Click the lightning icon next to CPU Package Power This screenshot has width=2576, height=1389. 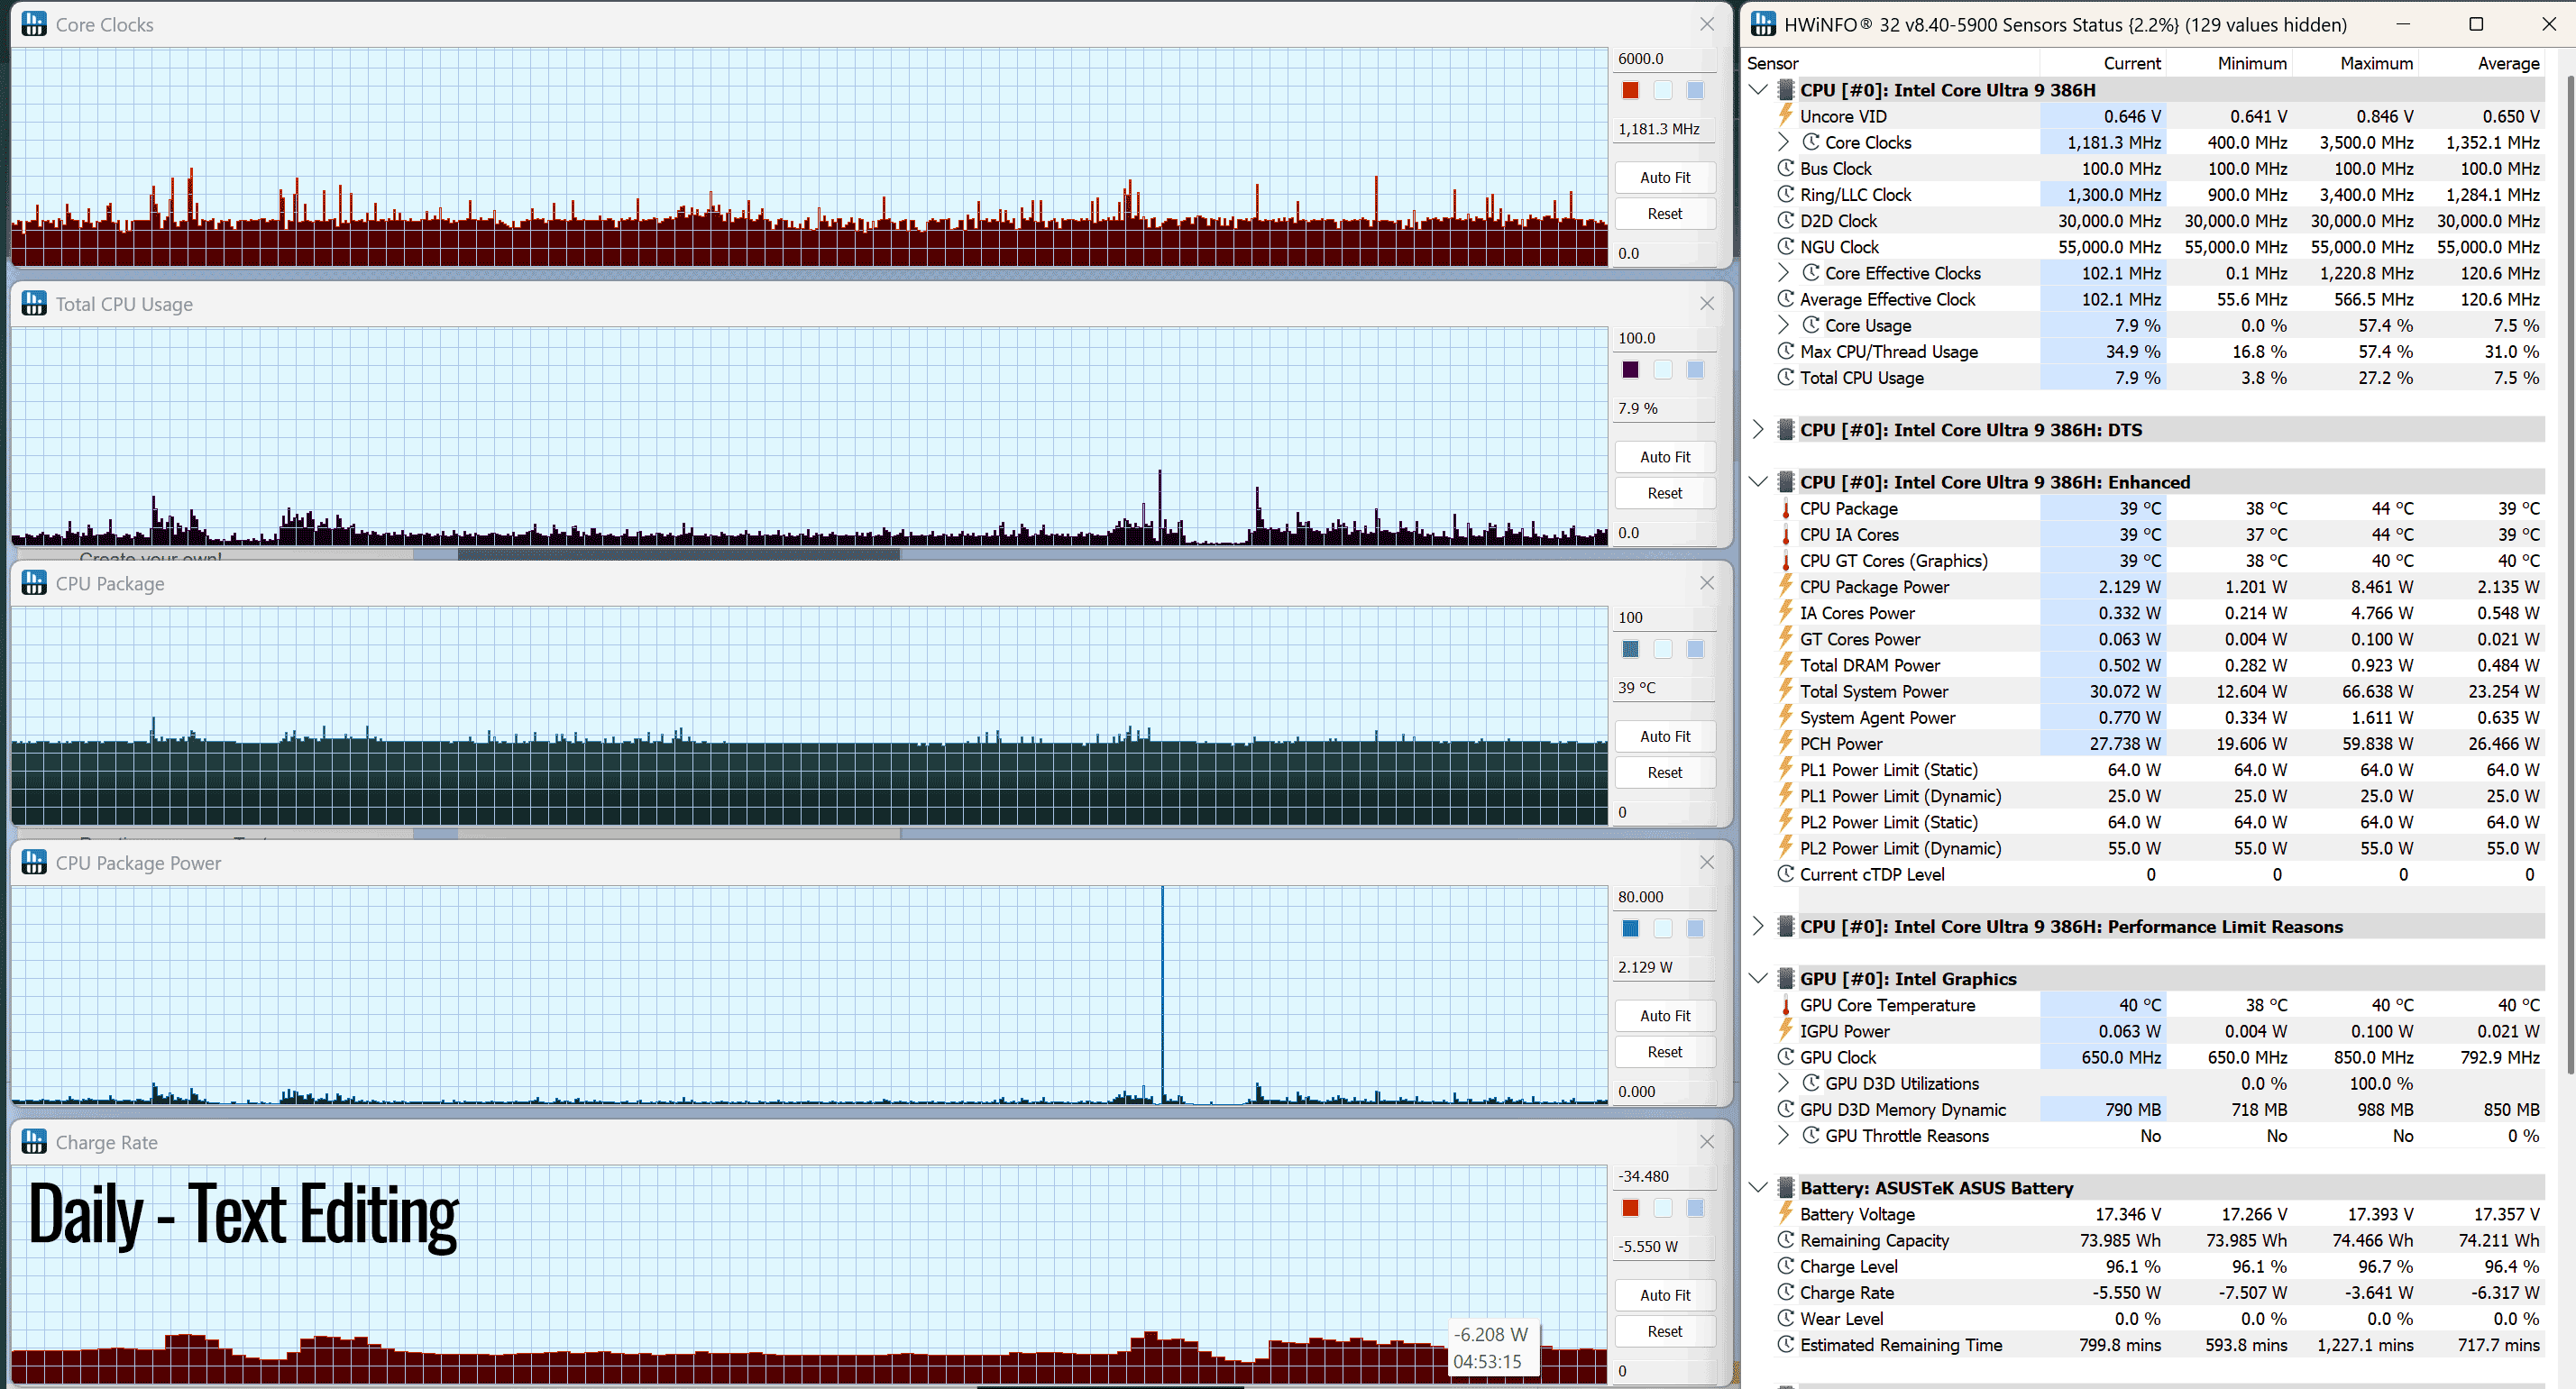(1785, 587)
